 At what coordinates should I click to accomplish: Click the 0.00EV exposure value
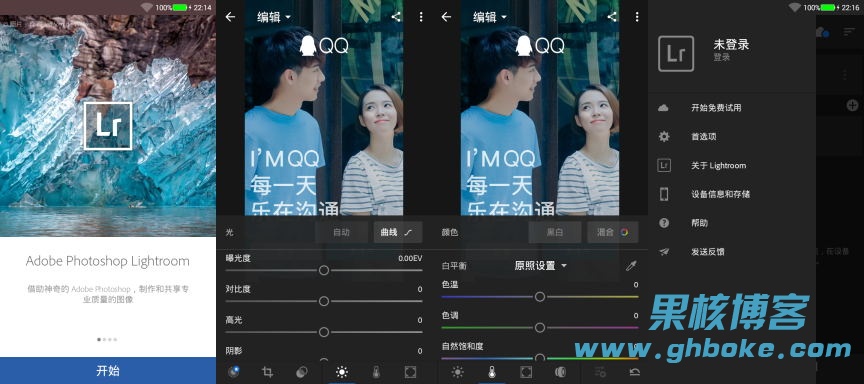[x=410, y=258]
